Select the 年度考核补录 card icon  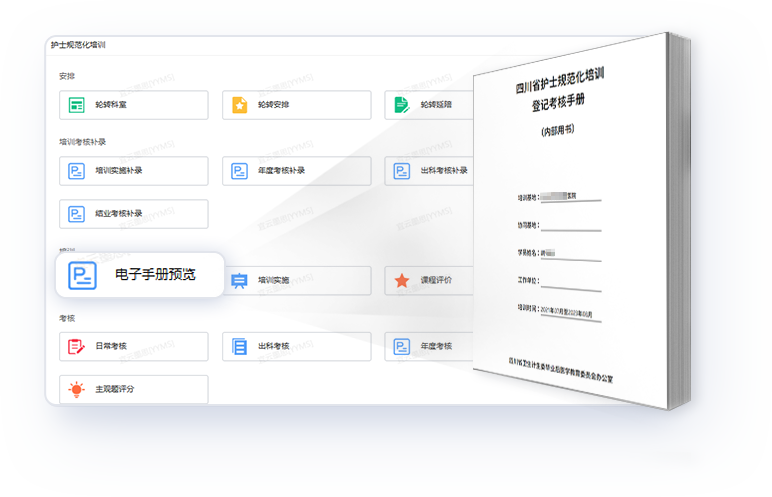(x=239, y=171)
